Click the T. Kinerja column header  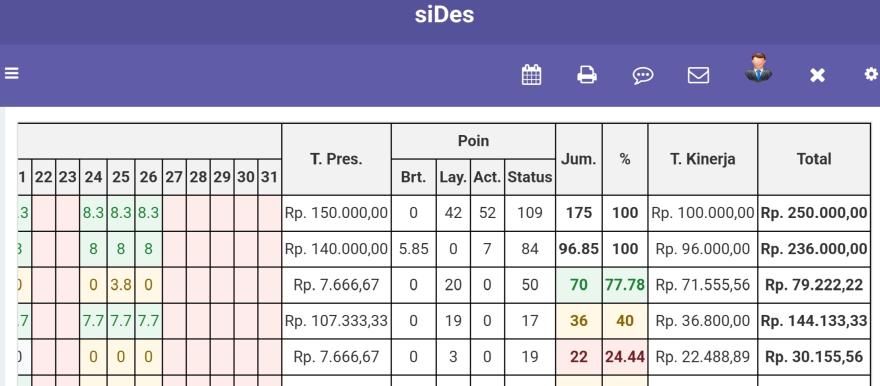tap(702, 159)
